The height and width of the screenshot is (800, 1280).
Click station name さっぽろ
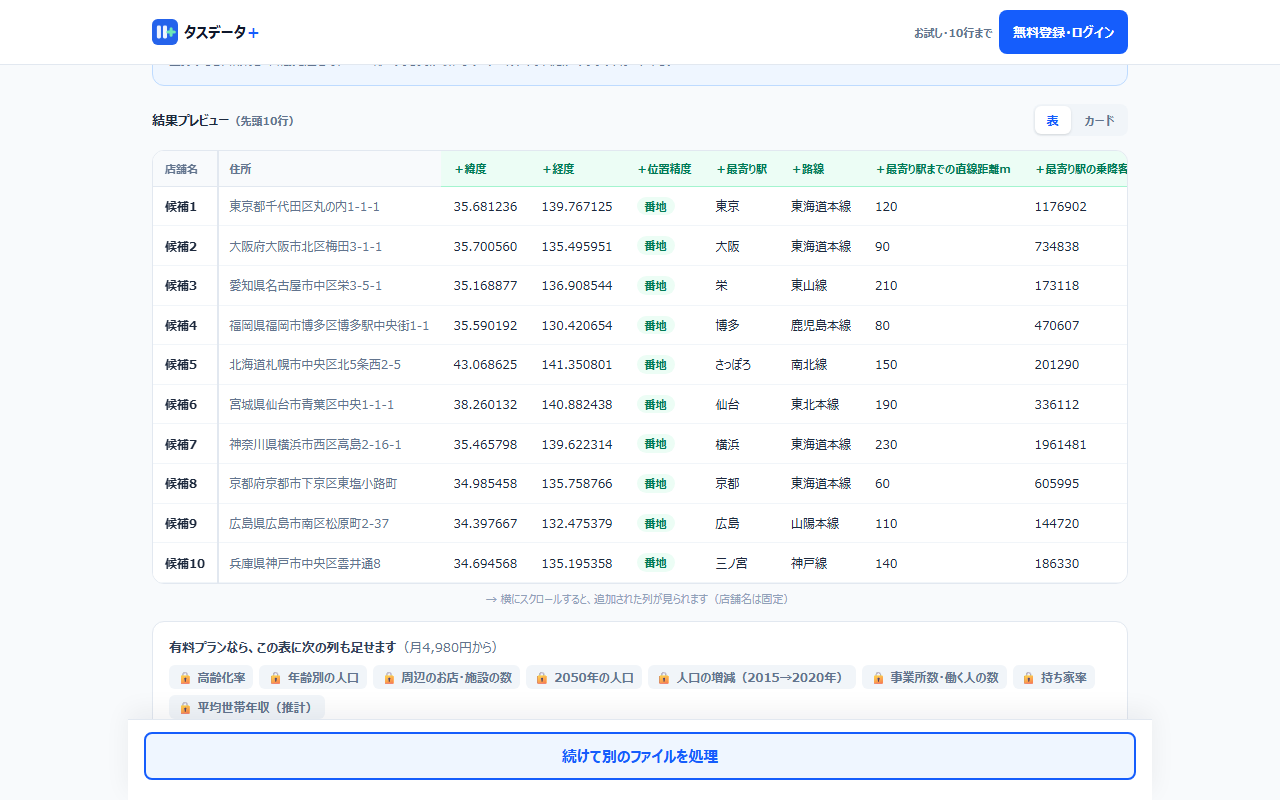733,365
